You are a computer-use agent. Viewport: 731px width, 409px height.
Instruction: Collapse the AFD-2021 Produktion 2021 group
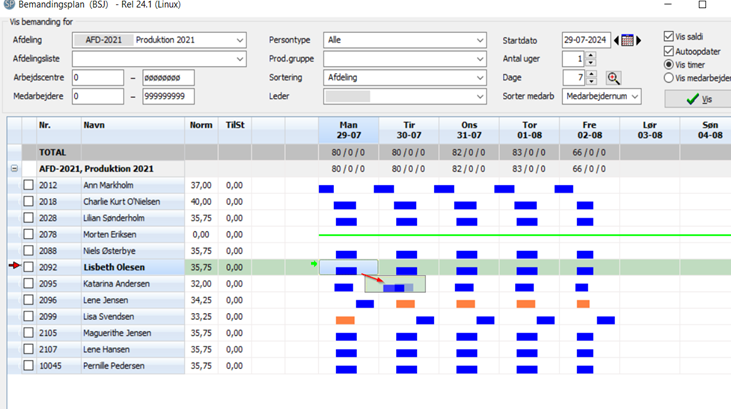14,169
